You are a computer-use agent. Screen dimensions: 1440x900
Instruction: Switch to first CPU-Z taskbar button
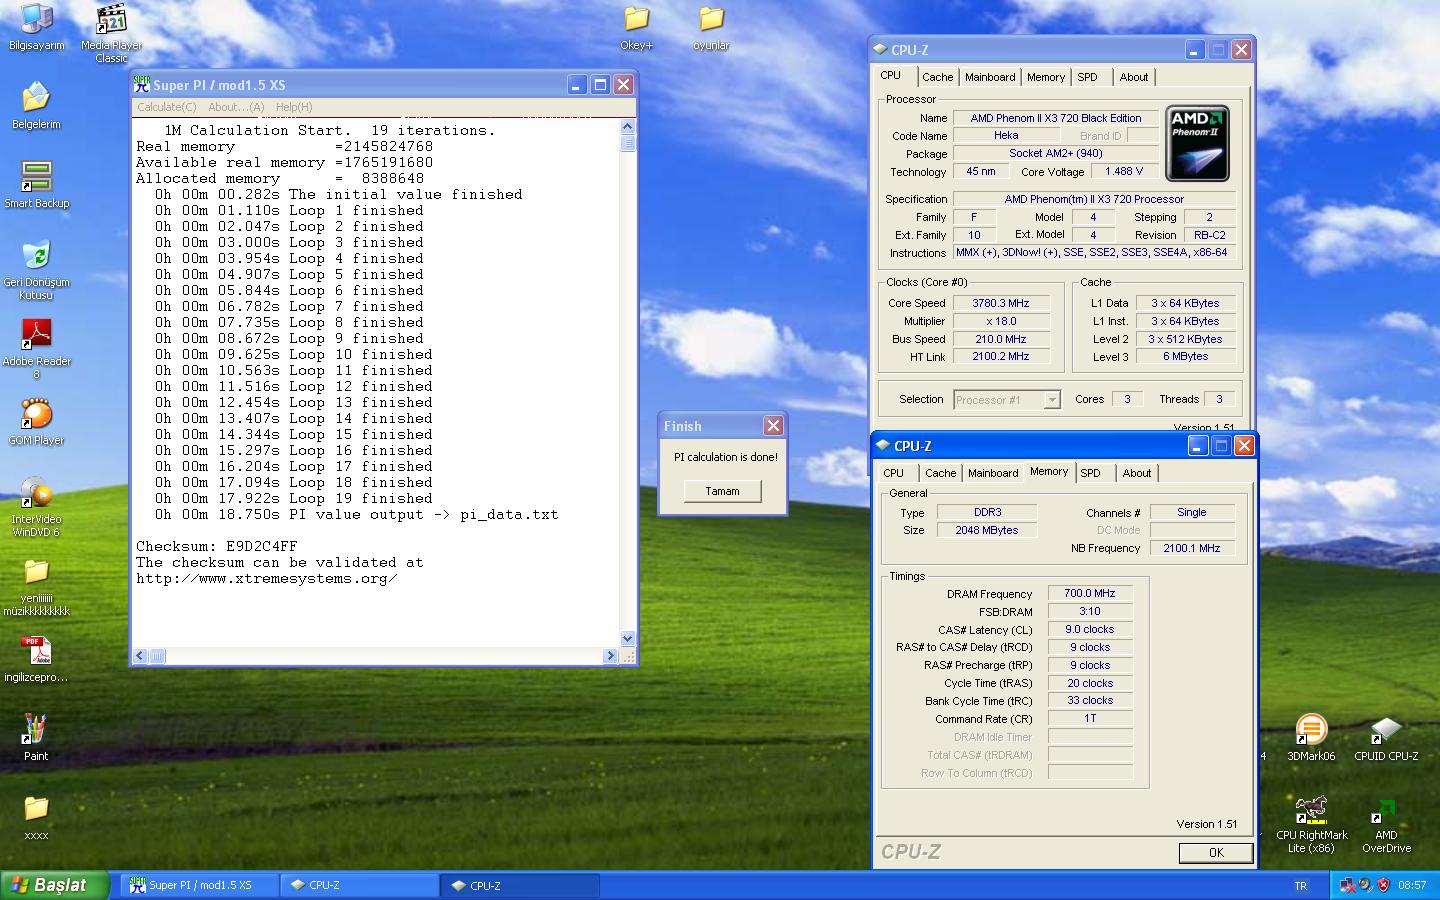[360, 885]
